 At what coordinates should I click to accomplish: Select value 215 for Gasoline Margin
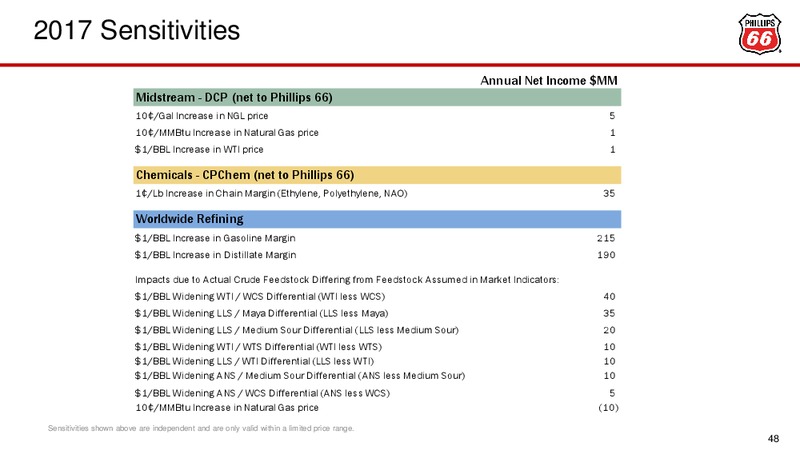click(x=606, y=238)
